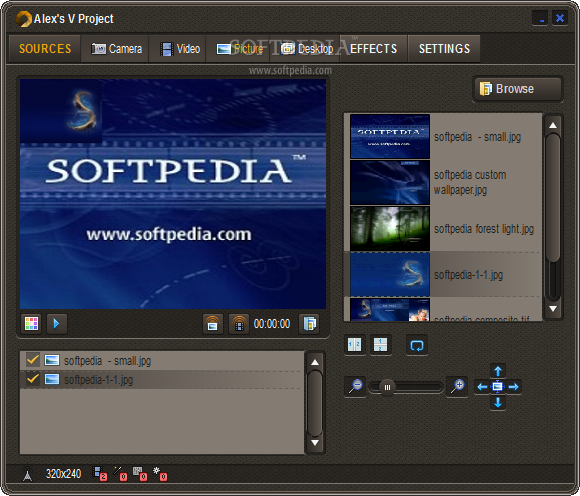Click the horizontal split layout icon
Screen dimensions: 580x496
click(381, 345)
